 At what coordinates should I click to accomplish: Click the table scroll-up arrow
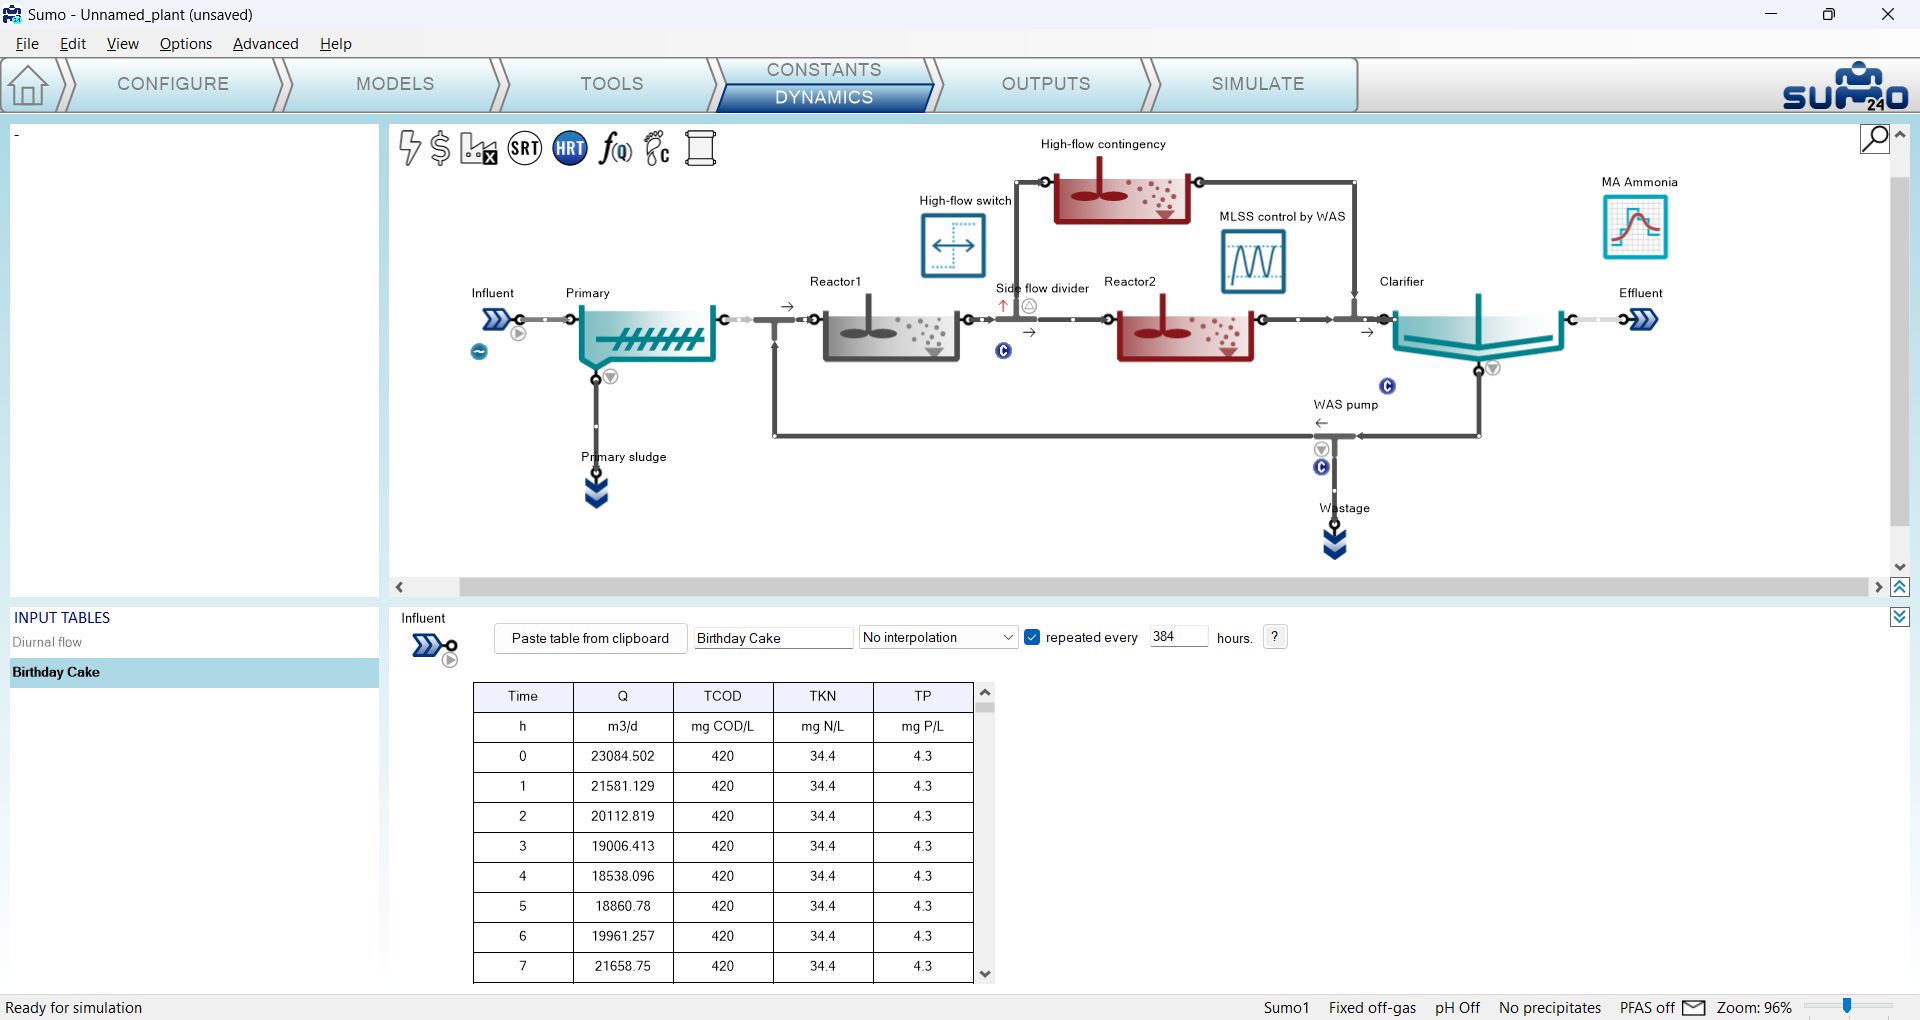point(985,692)
